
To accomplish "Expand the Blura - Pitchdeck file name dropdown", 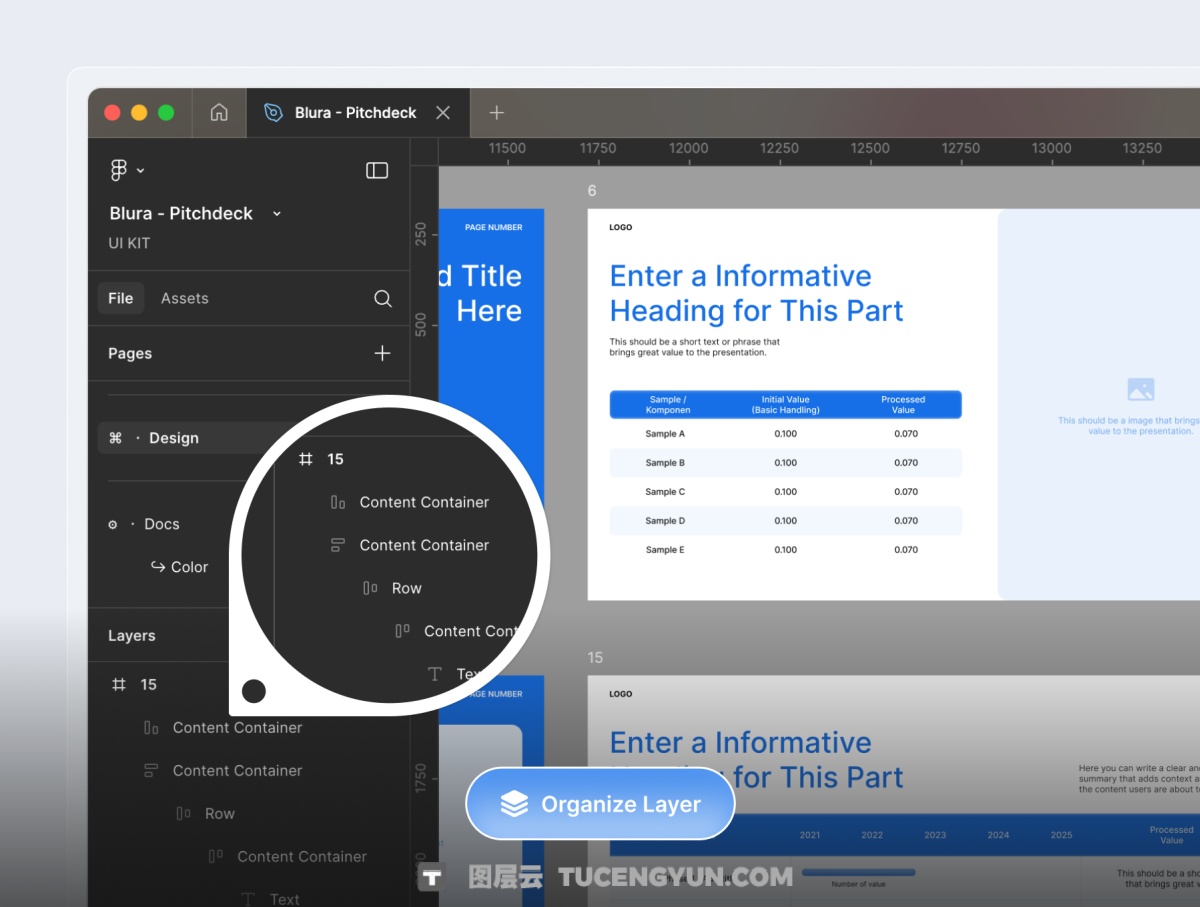I will click(x=277, y=213).
